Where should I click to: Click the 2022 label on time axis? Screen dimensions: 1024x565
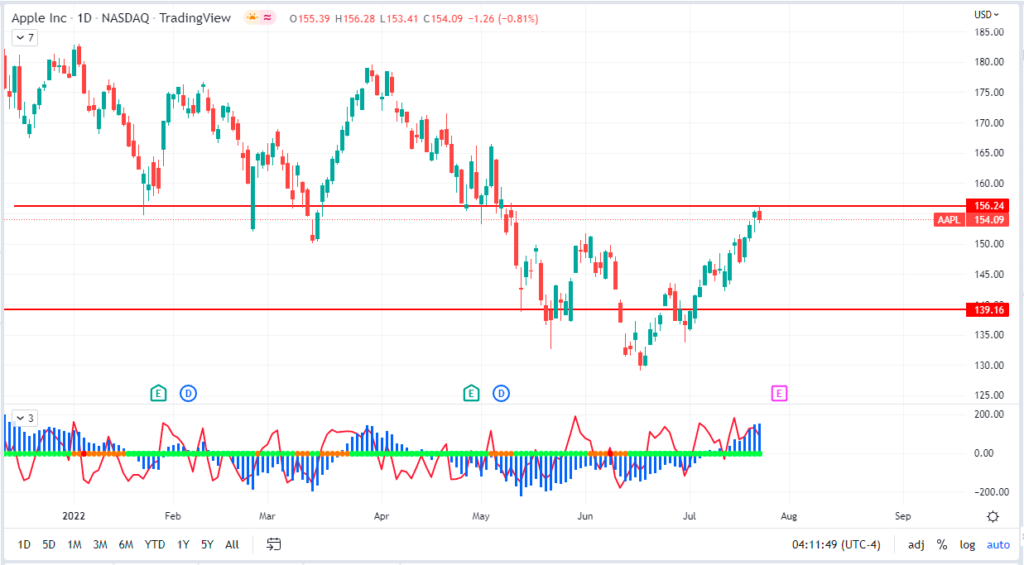pos(74,516)
